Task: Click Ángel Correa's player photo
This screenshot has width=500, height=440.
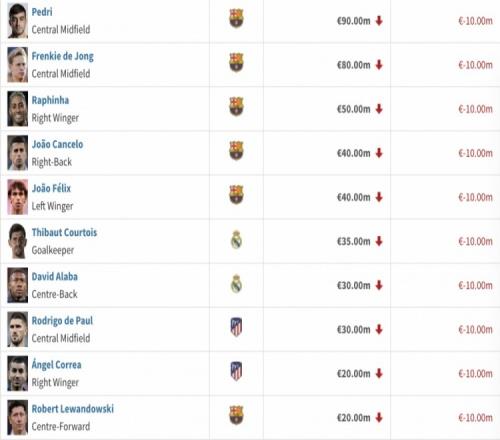Action: click(18, 373)
